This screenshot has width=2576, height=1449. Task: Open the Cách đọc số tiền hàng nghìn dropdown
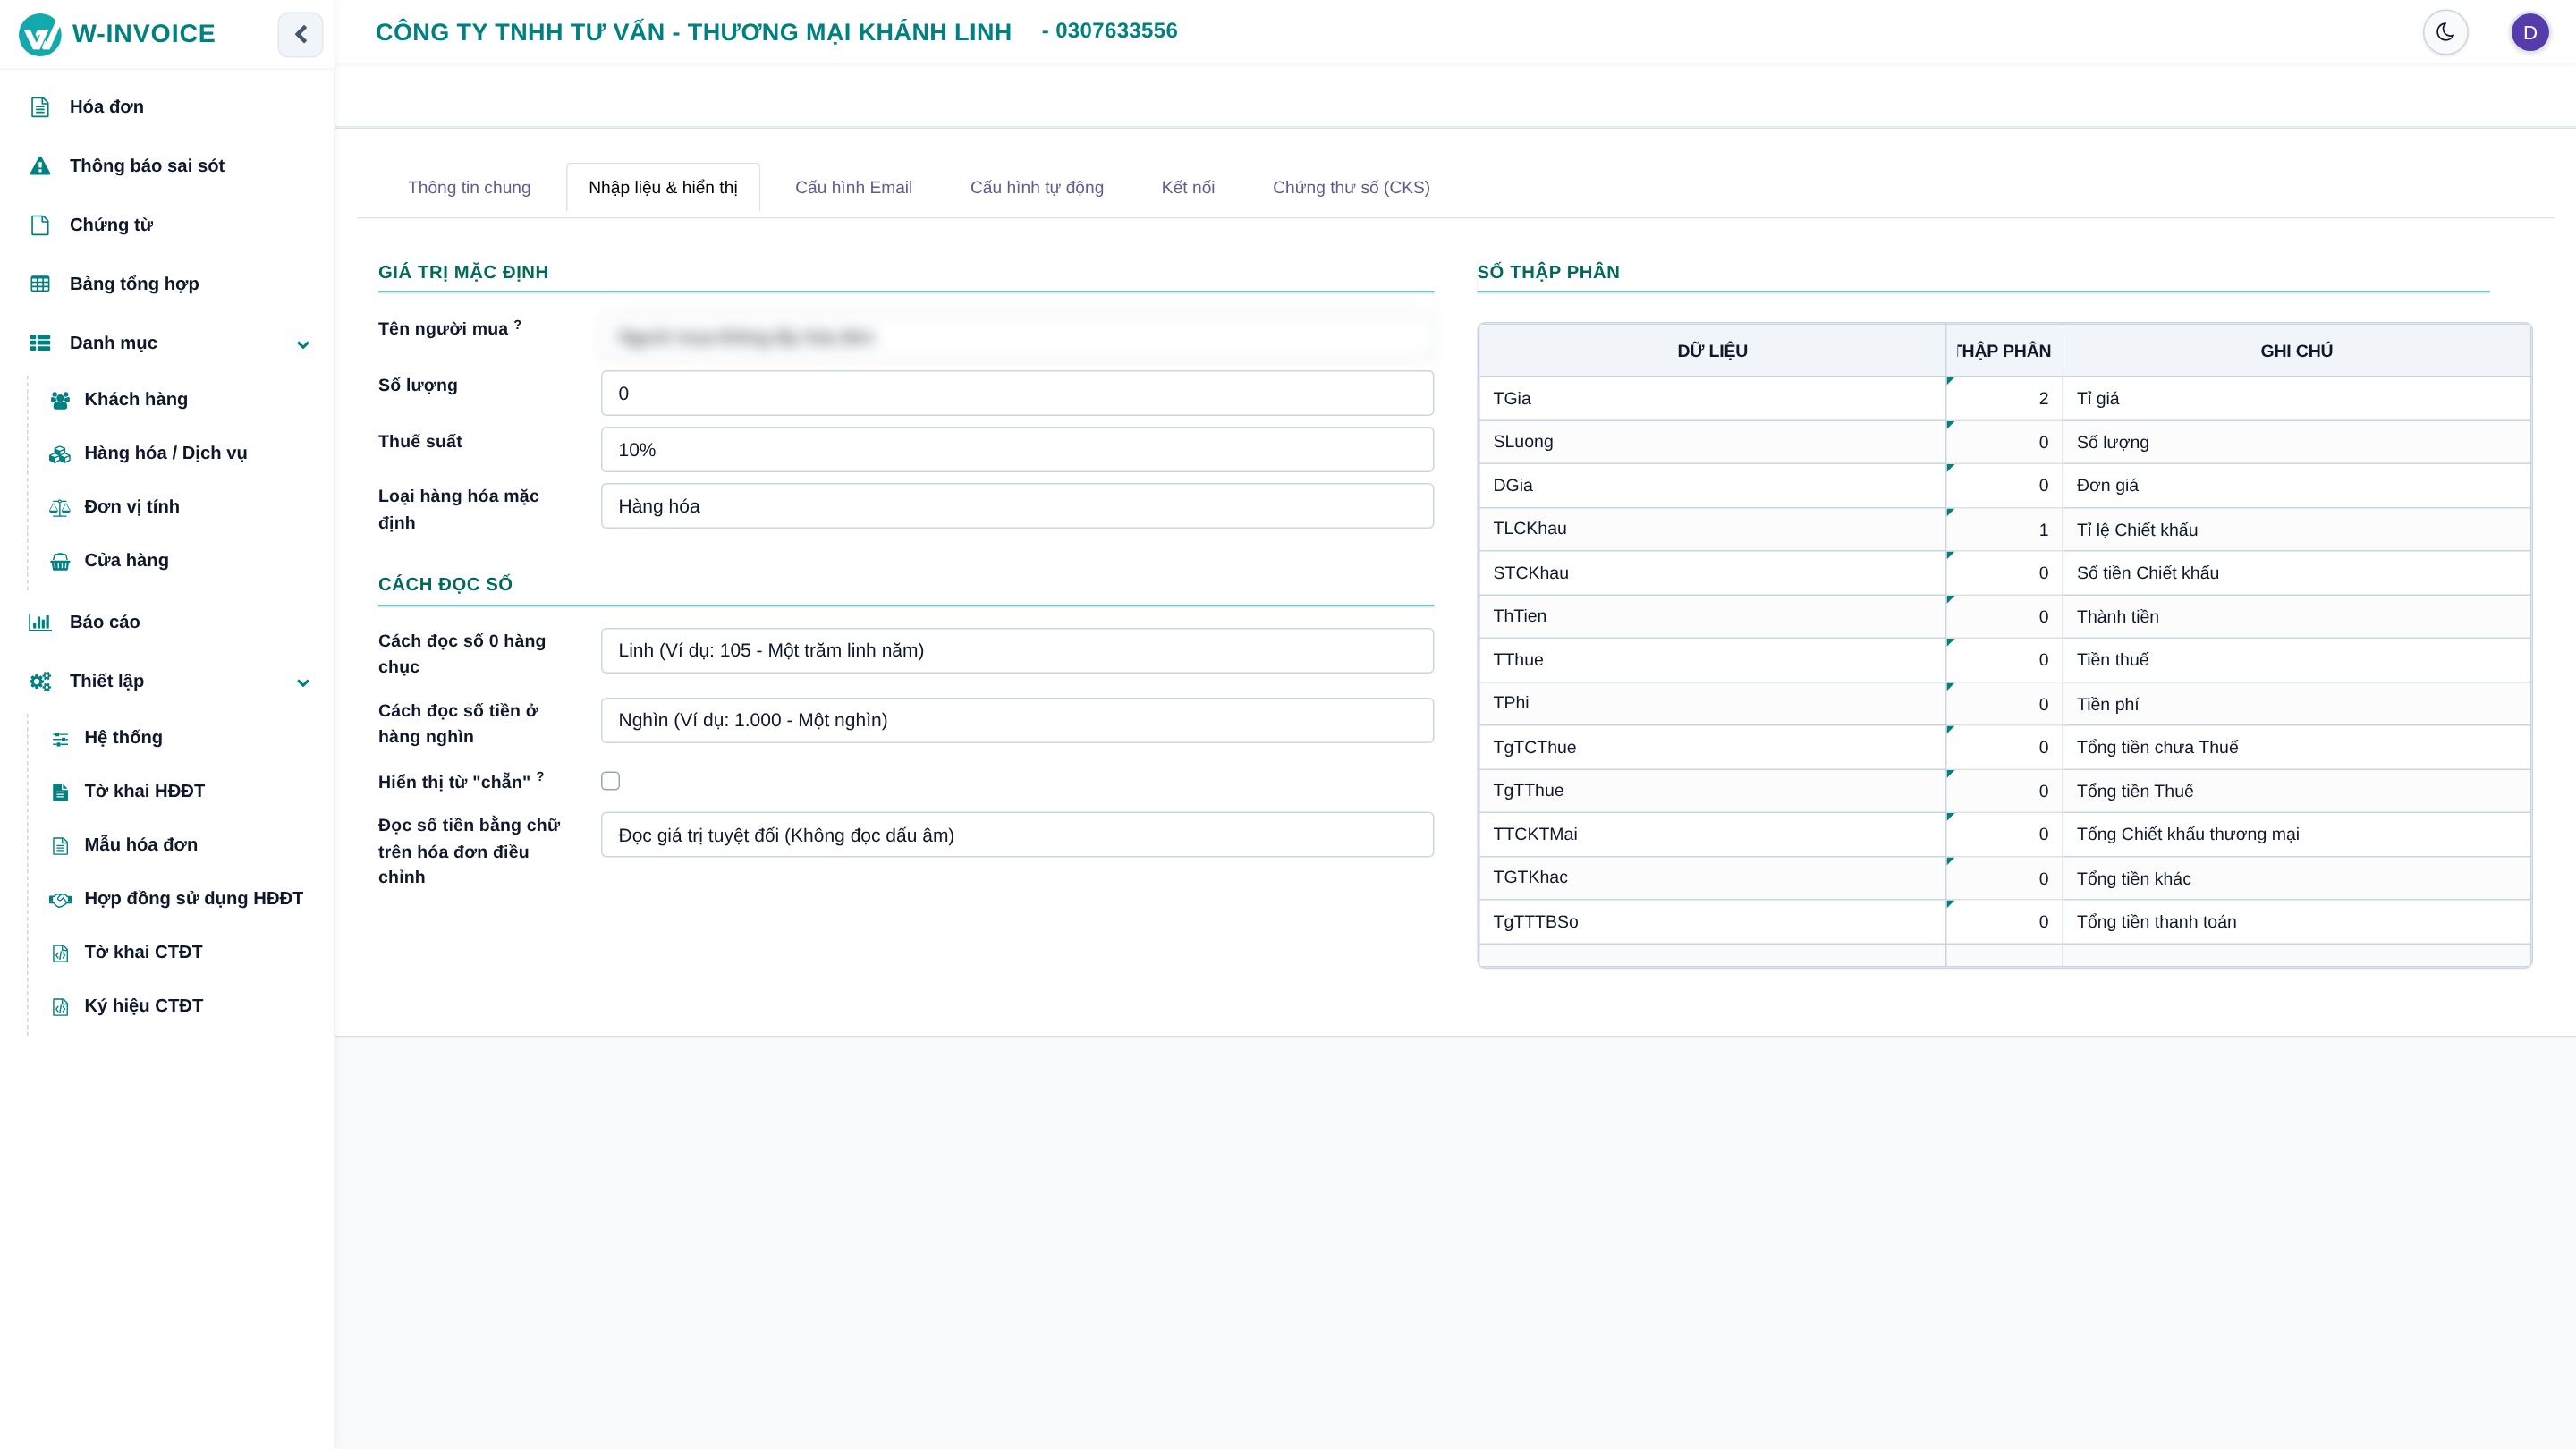1017,720
